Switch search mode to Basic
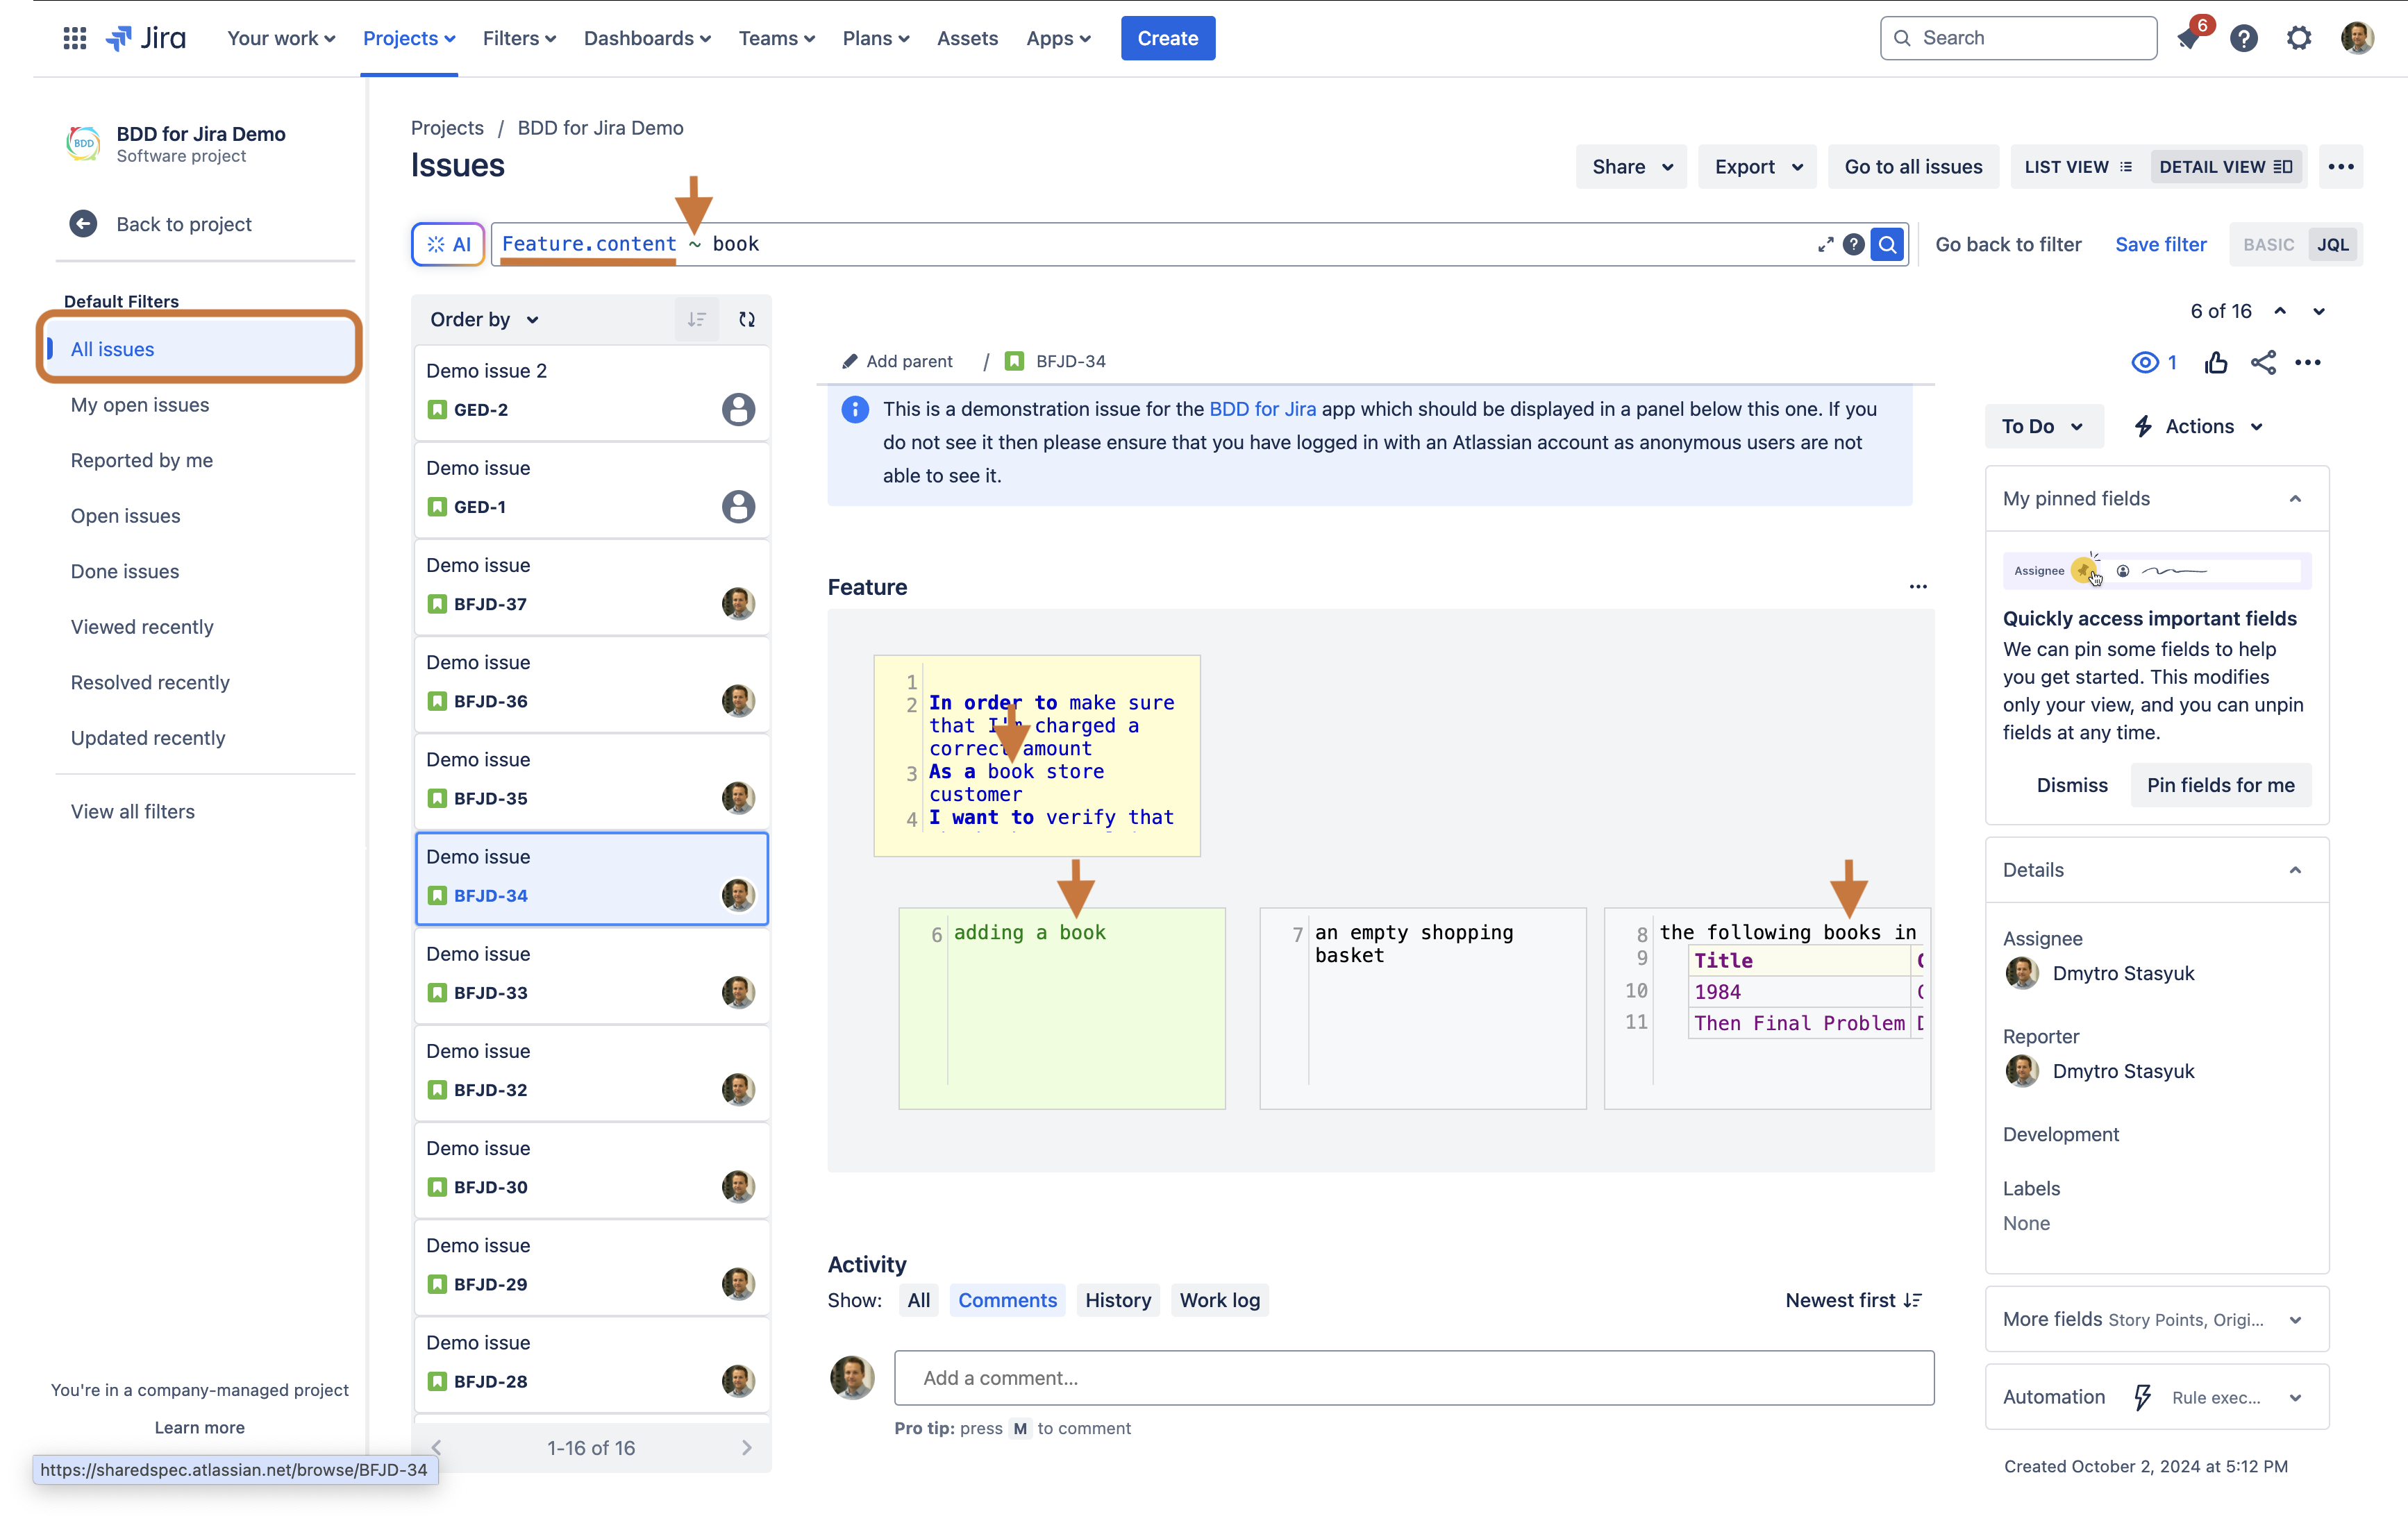Image resolution: width=2408 pixels, height=1523 pixels. point(2268,244)
